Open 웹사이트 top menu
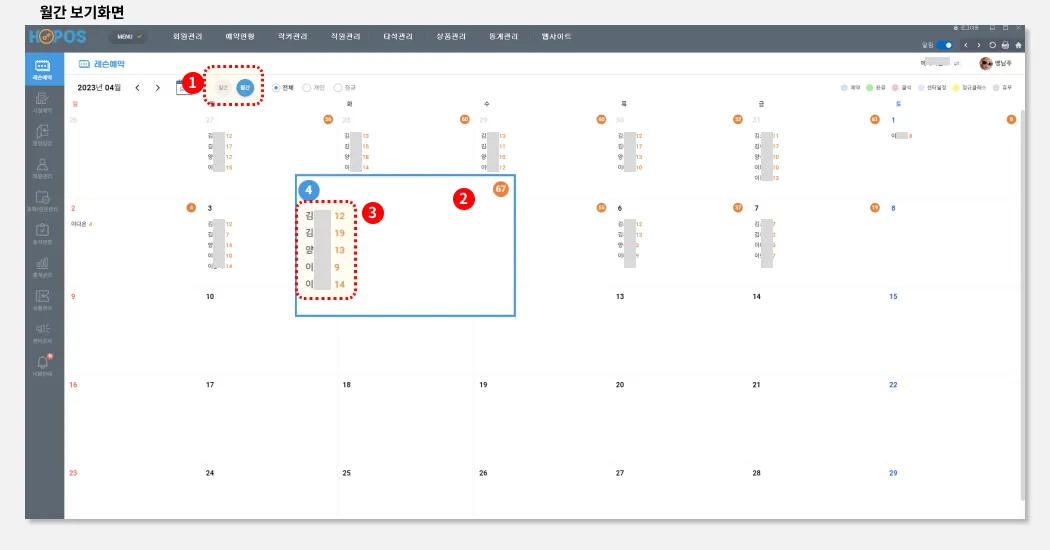 point(556,37)
